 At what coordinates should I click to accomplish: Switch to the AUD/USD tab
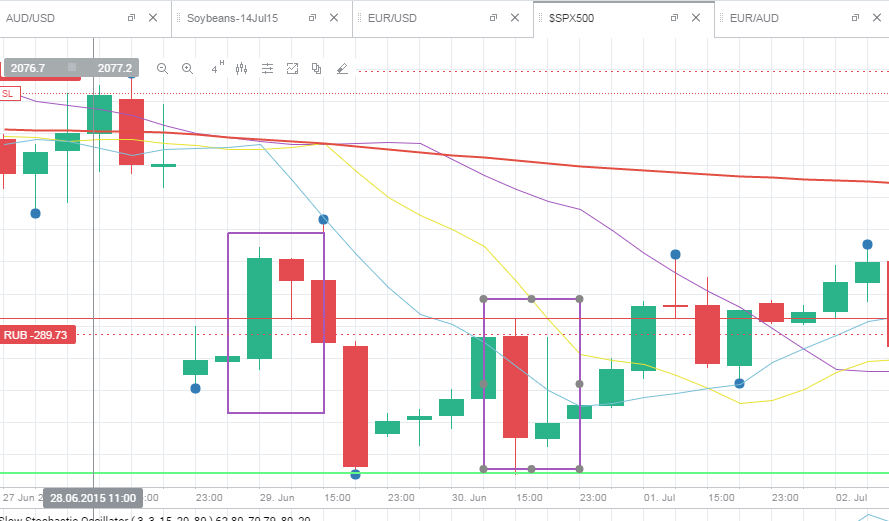click(31, 18)
